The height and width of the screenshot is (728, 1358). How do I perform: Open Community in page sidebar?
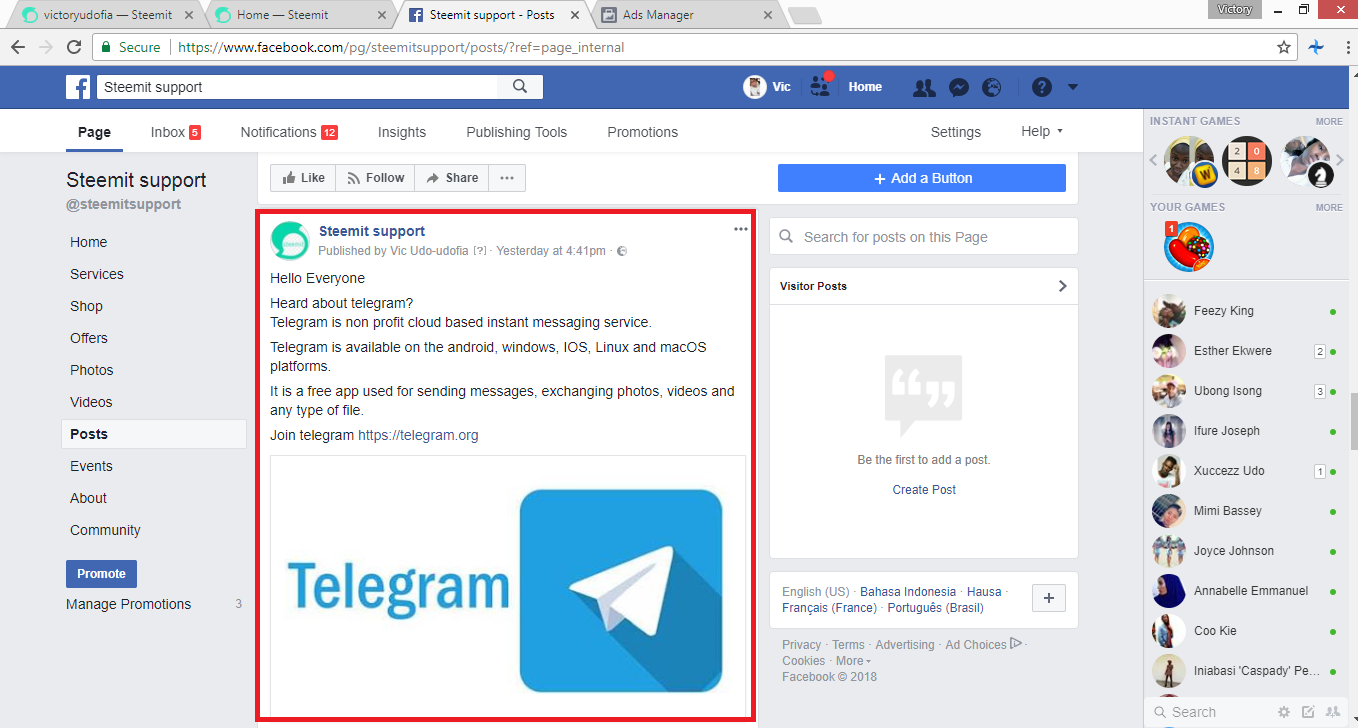[x=105, y=530]
